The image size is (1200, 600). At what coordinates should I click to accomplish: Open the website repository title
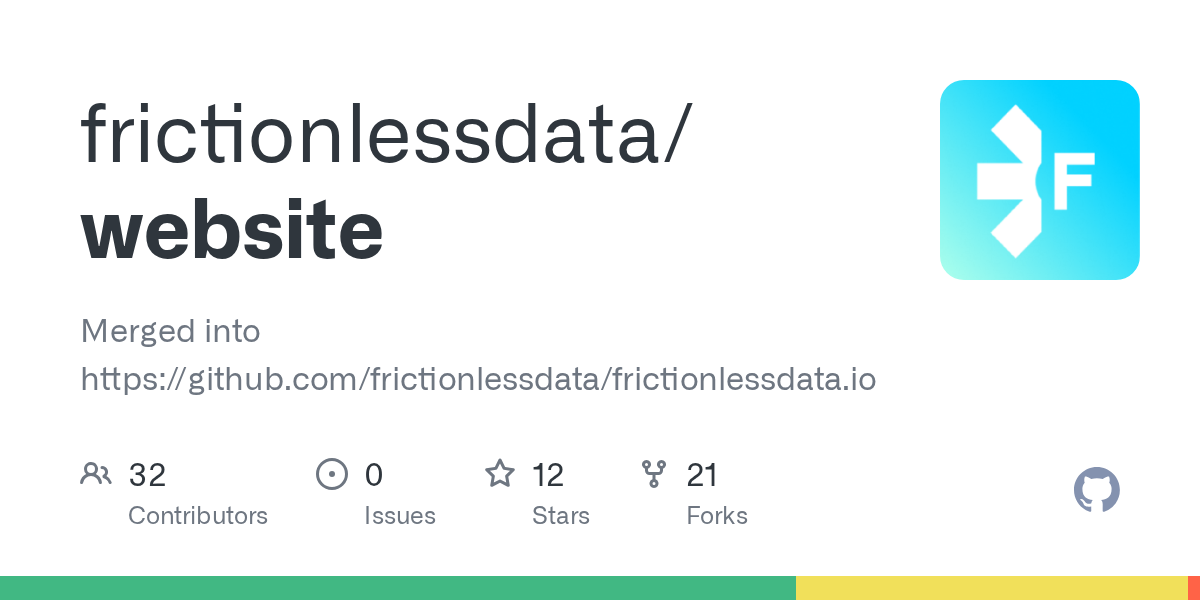[x=232, y=230]
